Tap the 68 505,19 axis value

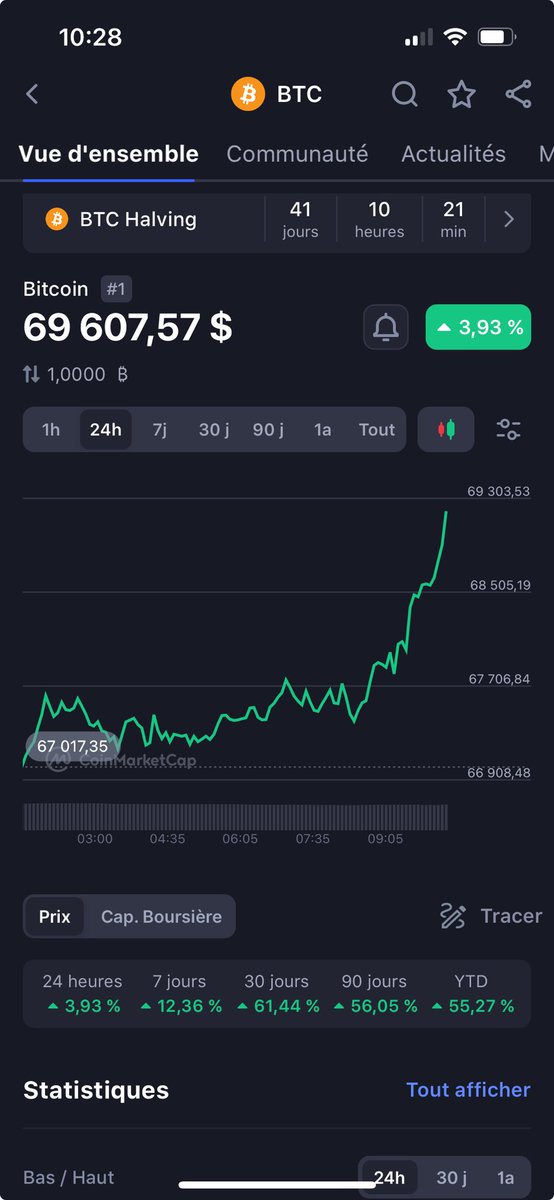499,585
